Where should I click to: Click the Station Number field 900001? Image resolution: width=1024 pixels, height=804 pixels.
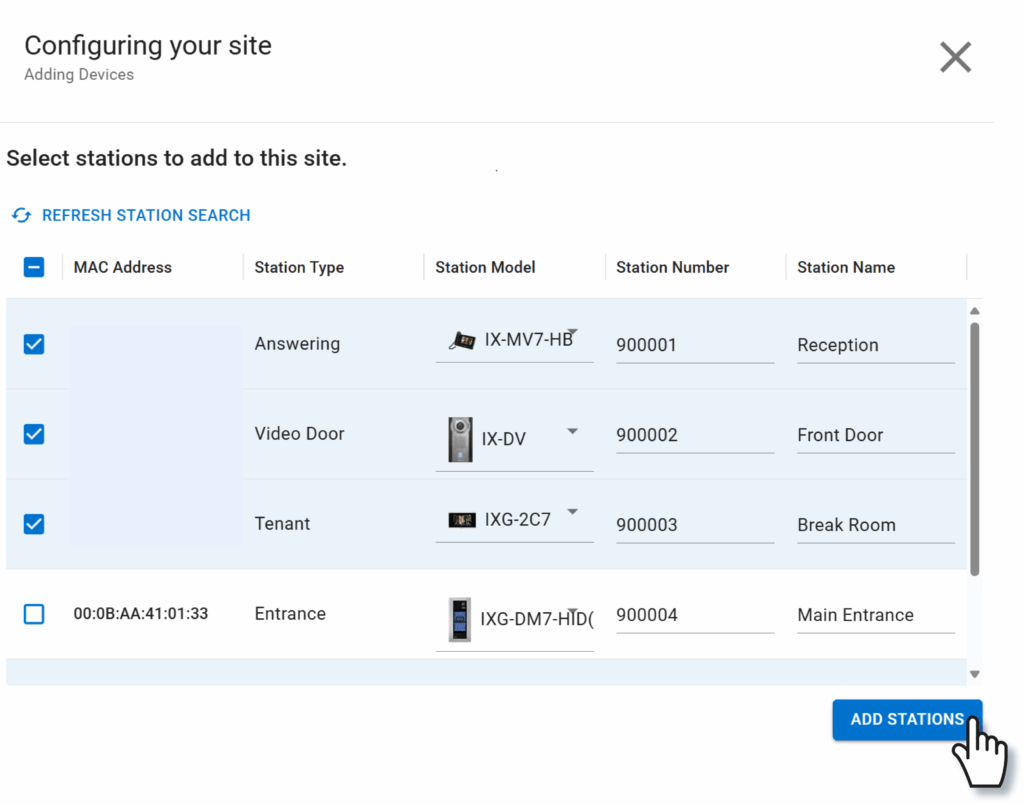[x=694, y=345]
